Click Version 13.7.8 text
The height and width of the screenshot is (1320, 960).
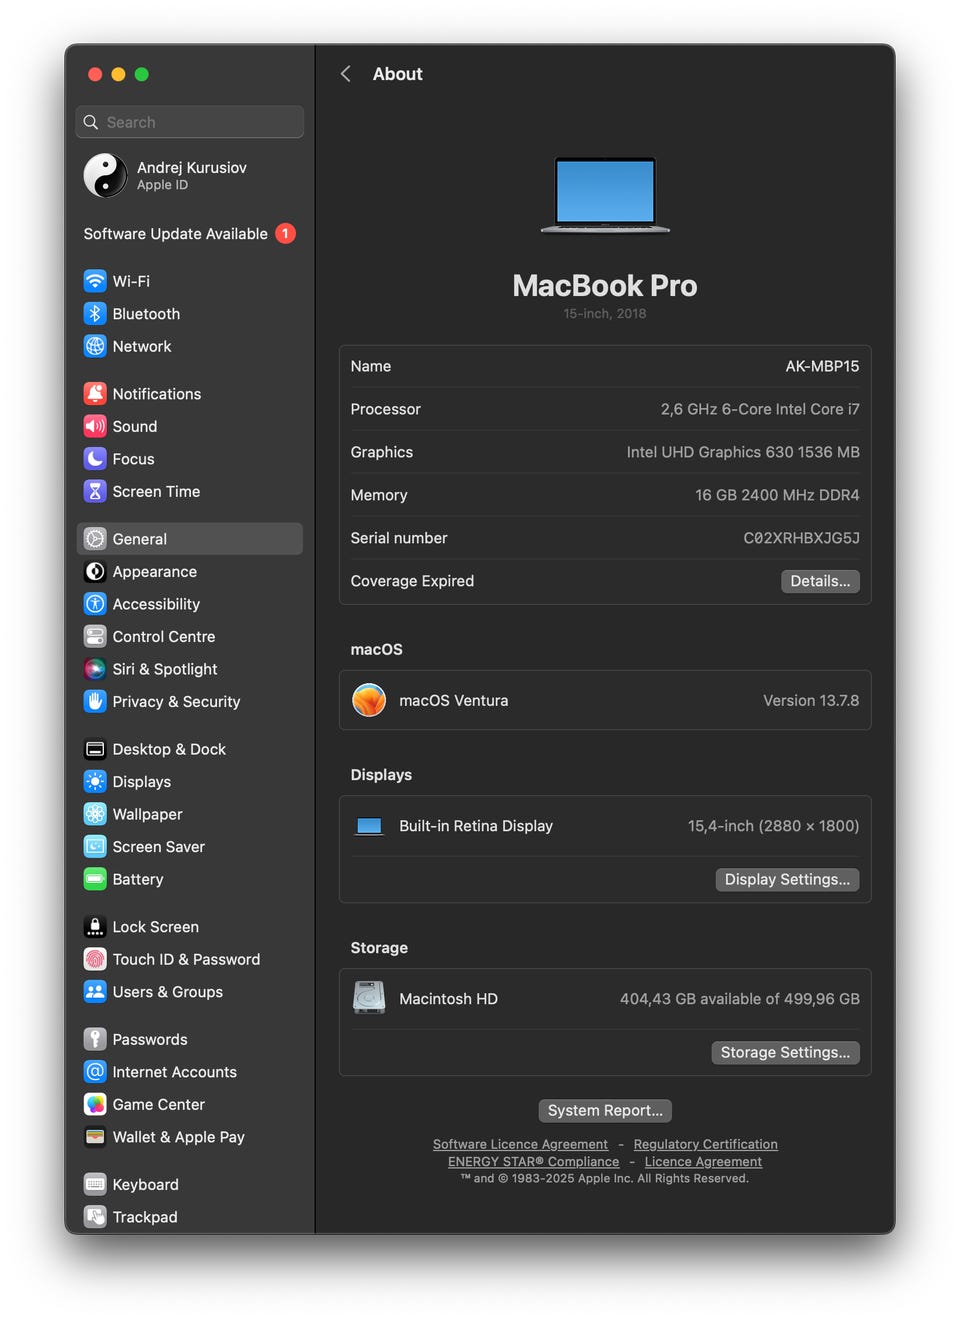point(811,700)
